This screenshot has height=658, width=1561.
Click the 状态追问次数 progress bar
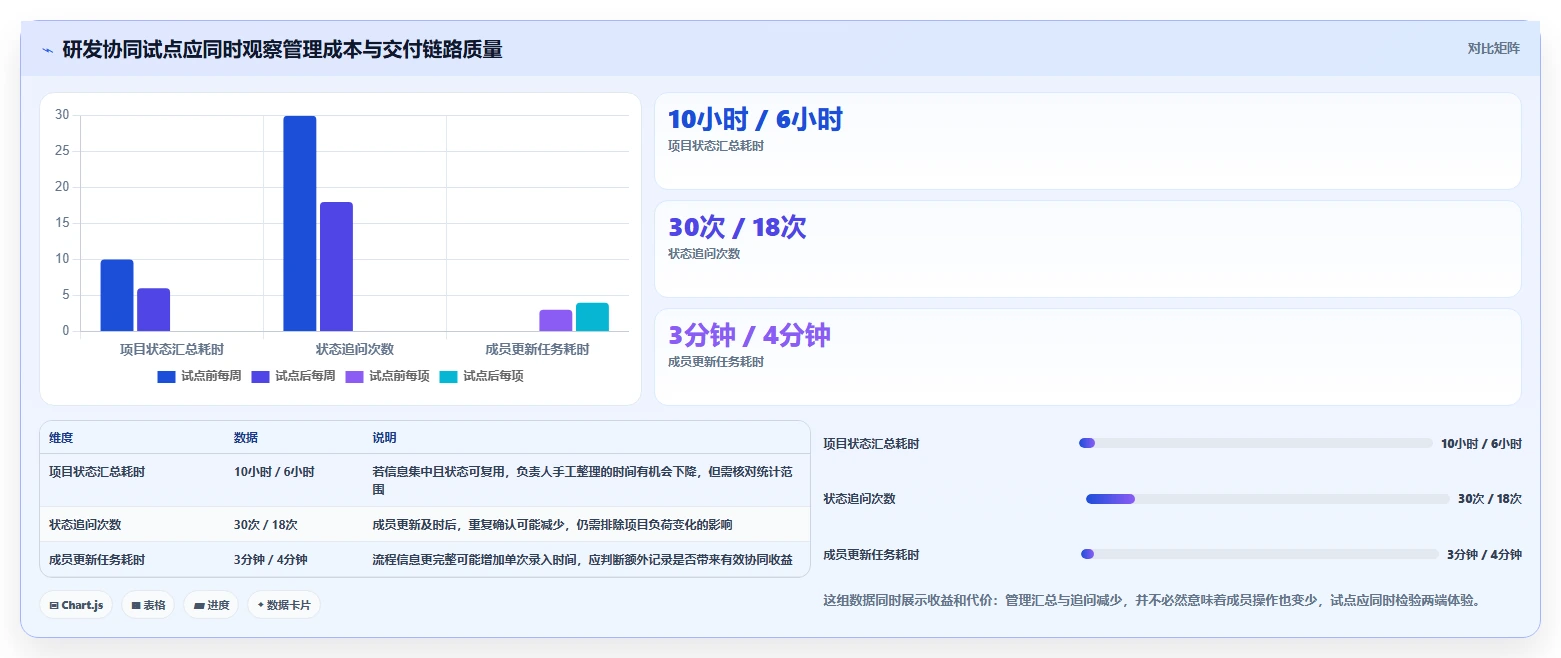(1268, 499)
